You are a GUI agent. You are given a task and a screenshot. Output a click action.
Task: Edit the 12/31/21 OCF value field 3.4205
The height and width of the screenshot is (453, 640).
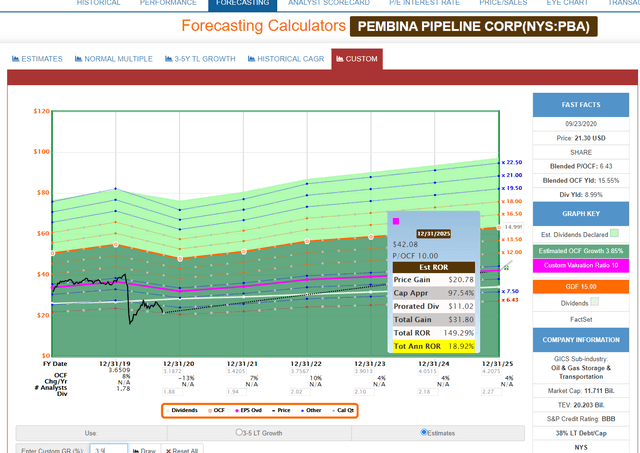[x=236, y=371]
